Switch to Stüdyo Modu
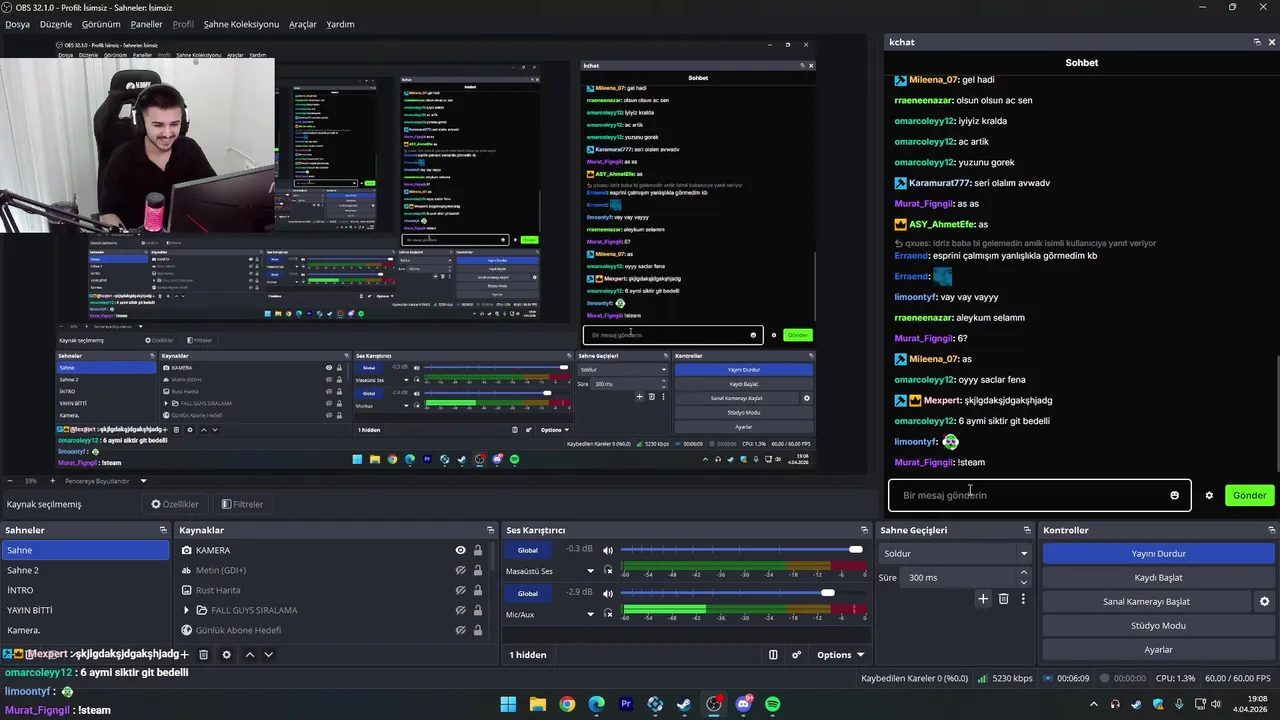1280x720 pixels. point(1158,625)
